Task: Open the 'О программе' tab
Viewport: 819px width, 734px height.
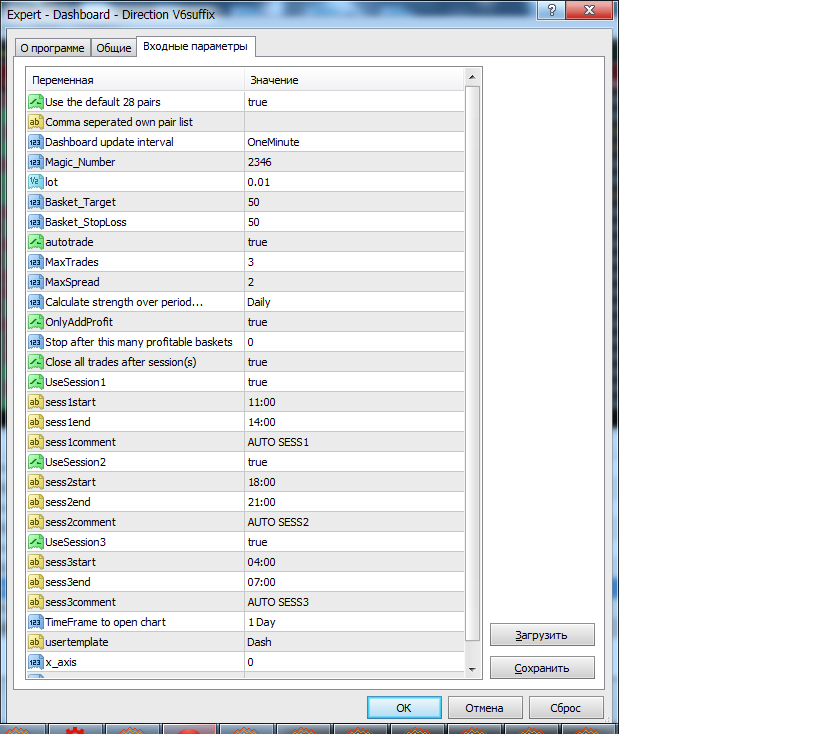Action: [x=52, y=48]
